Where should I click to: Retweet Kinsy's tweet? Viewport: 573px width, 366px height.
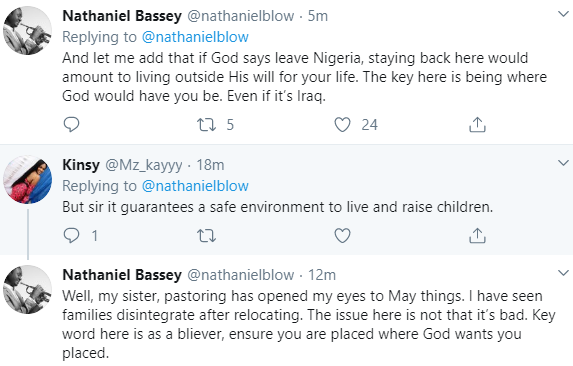pos(206,236)
